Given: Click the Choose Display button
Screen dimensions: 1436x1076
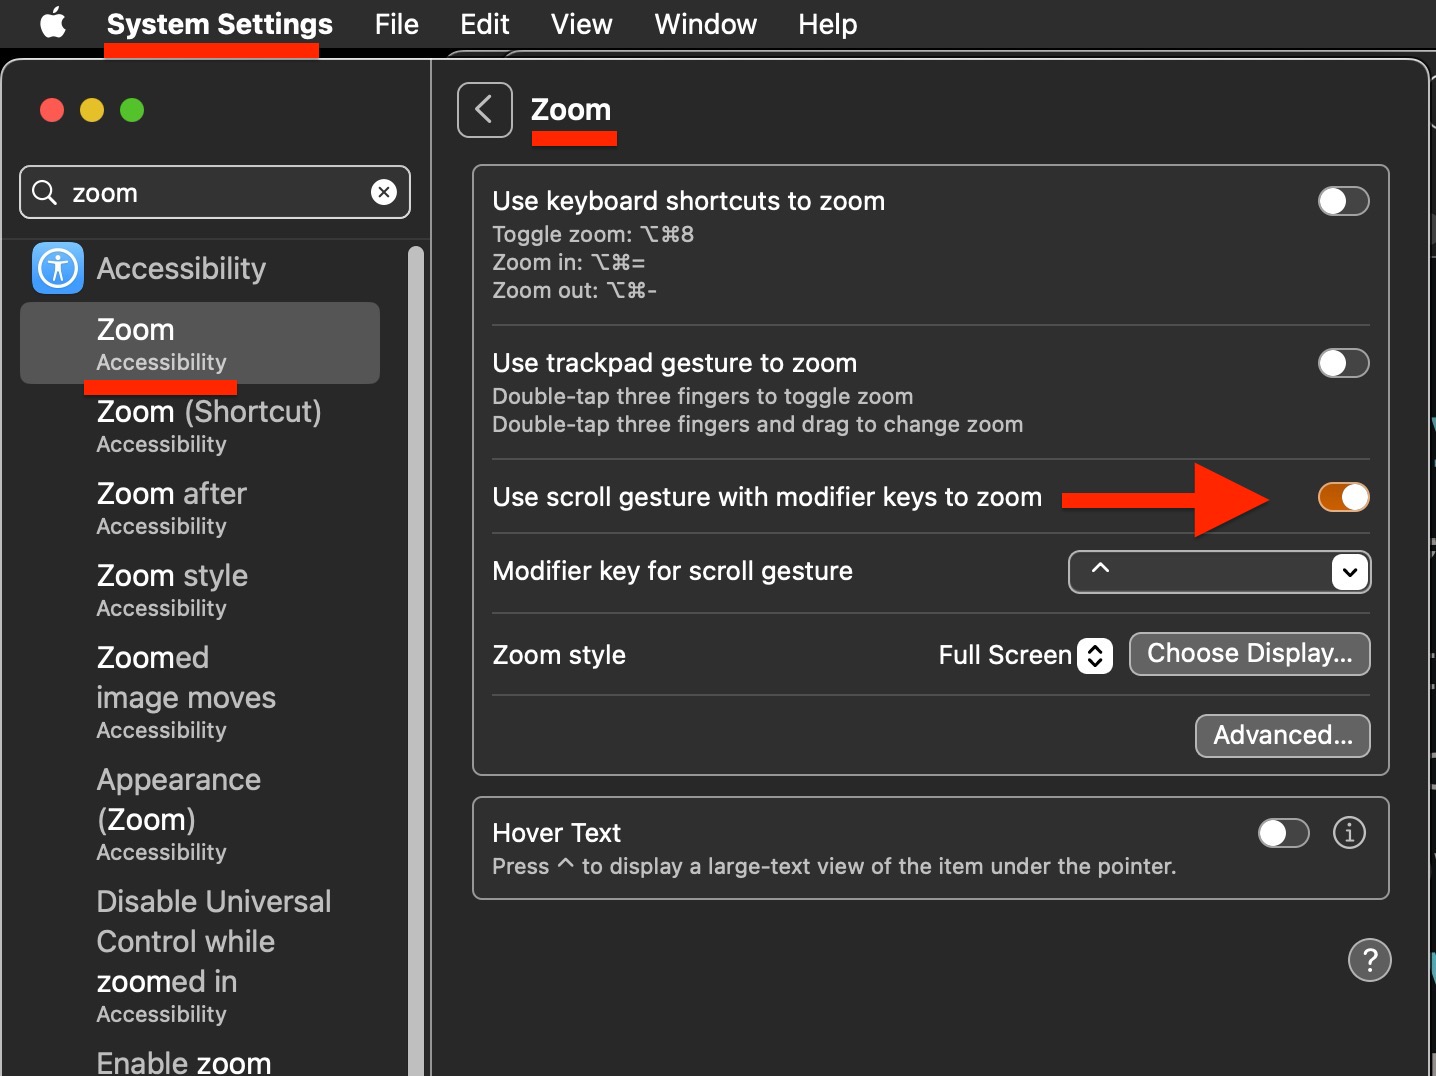Looking at the screenshot, I should [x=1250, y=654].
